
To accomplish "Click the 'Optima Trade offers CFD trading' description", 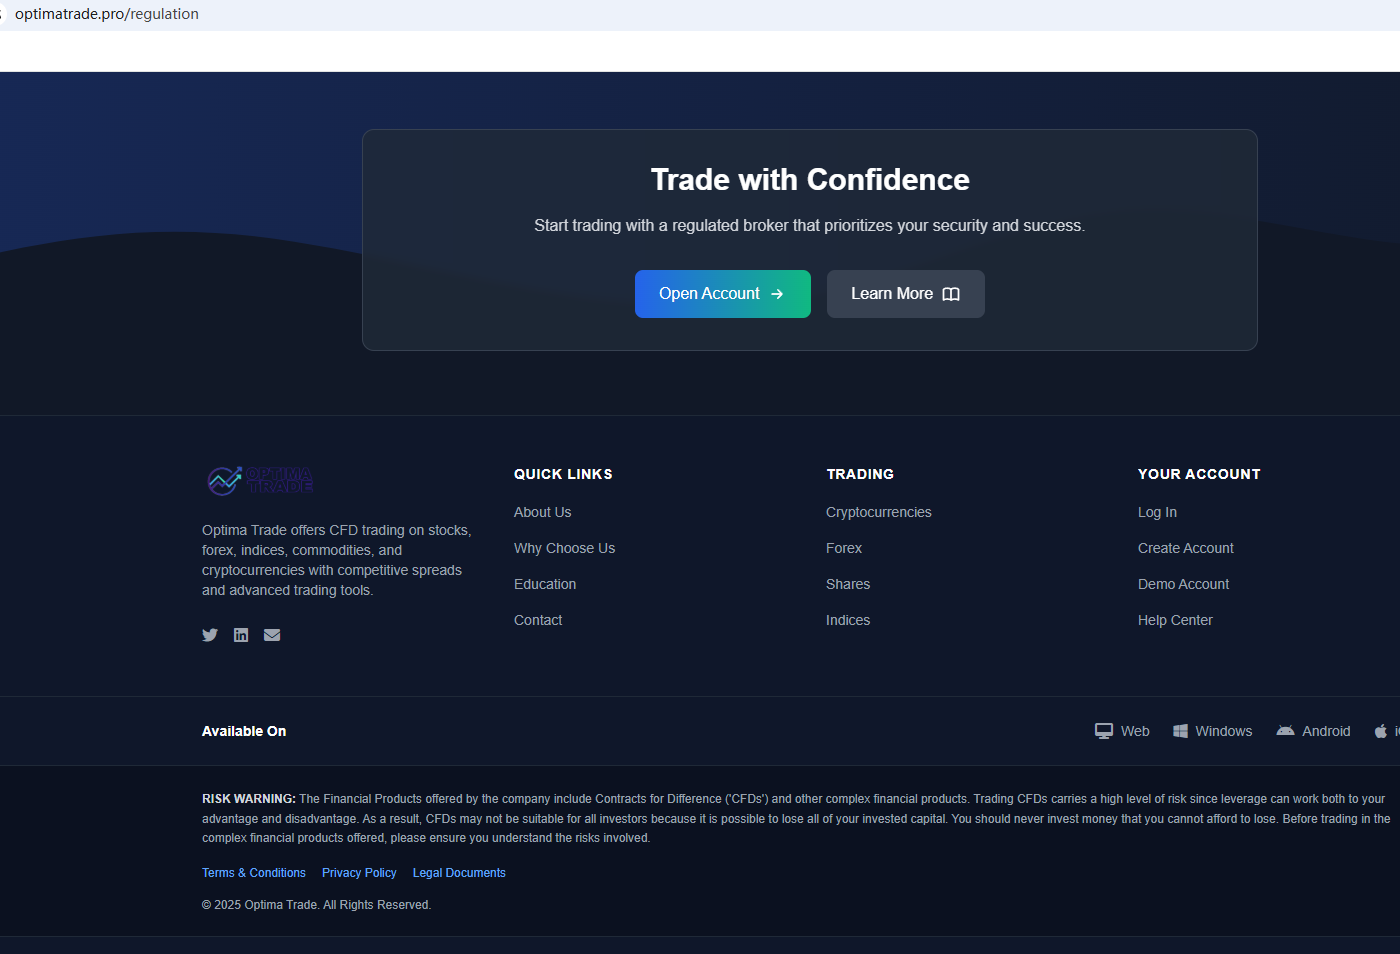I will coord(337,560).
